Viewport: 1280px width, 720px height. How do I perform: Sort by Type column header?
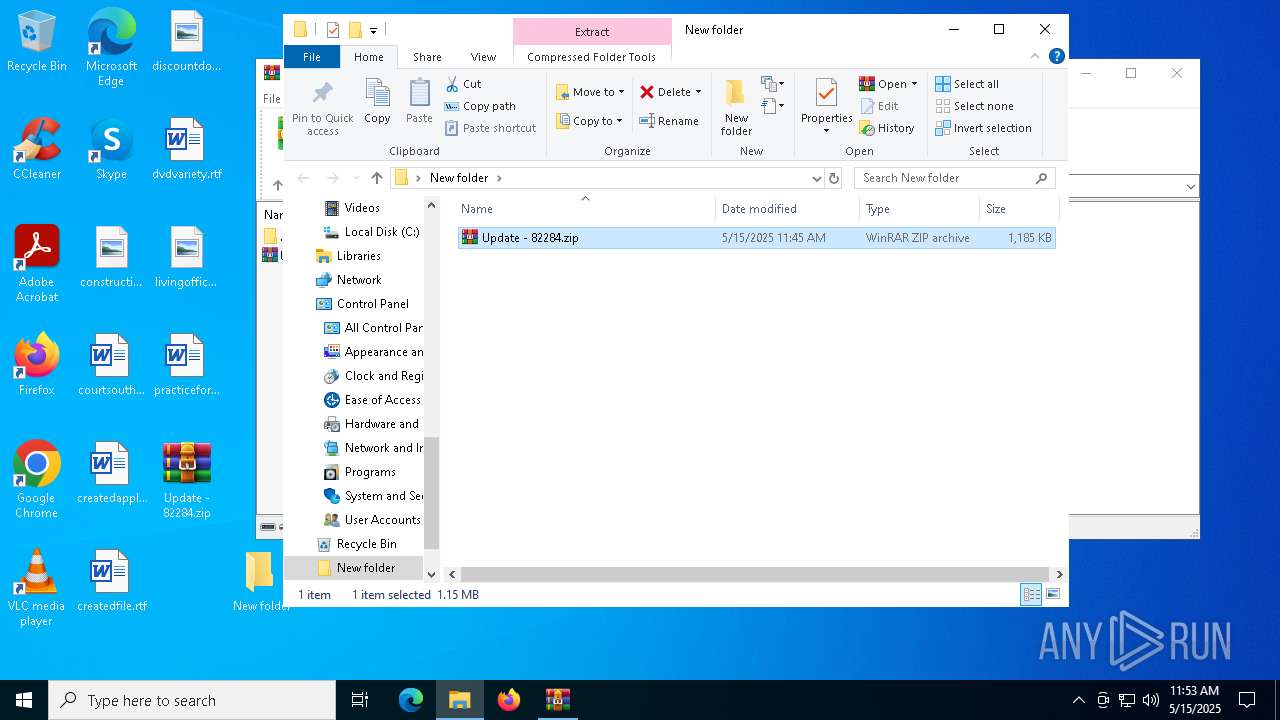[919, 209]
